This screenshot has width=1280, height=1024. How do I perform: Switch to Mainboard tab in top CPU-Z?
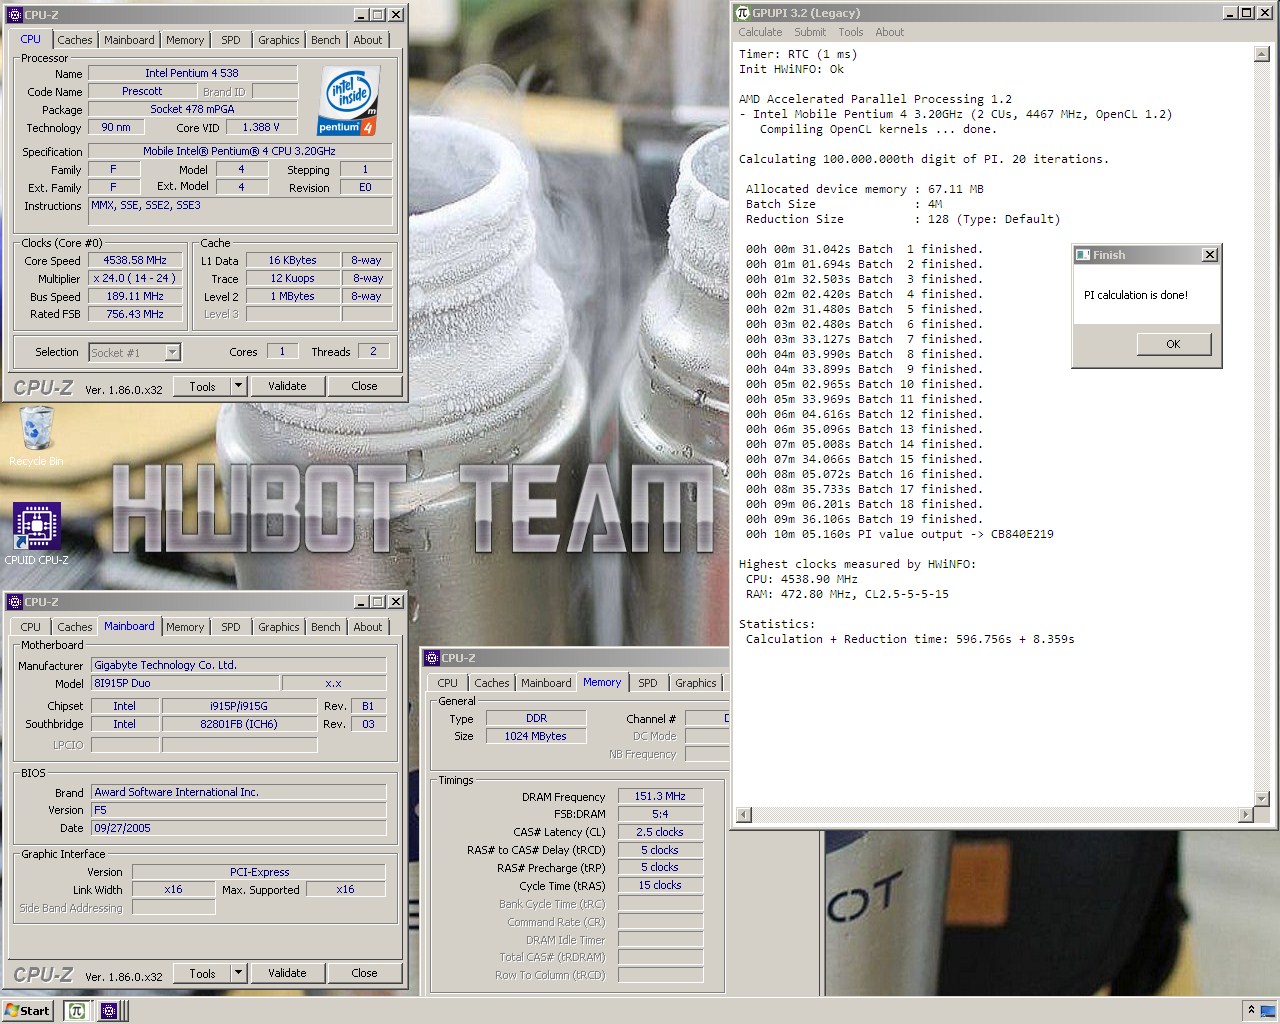pos(129,40)
